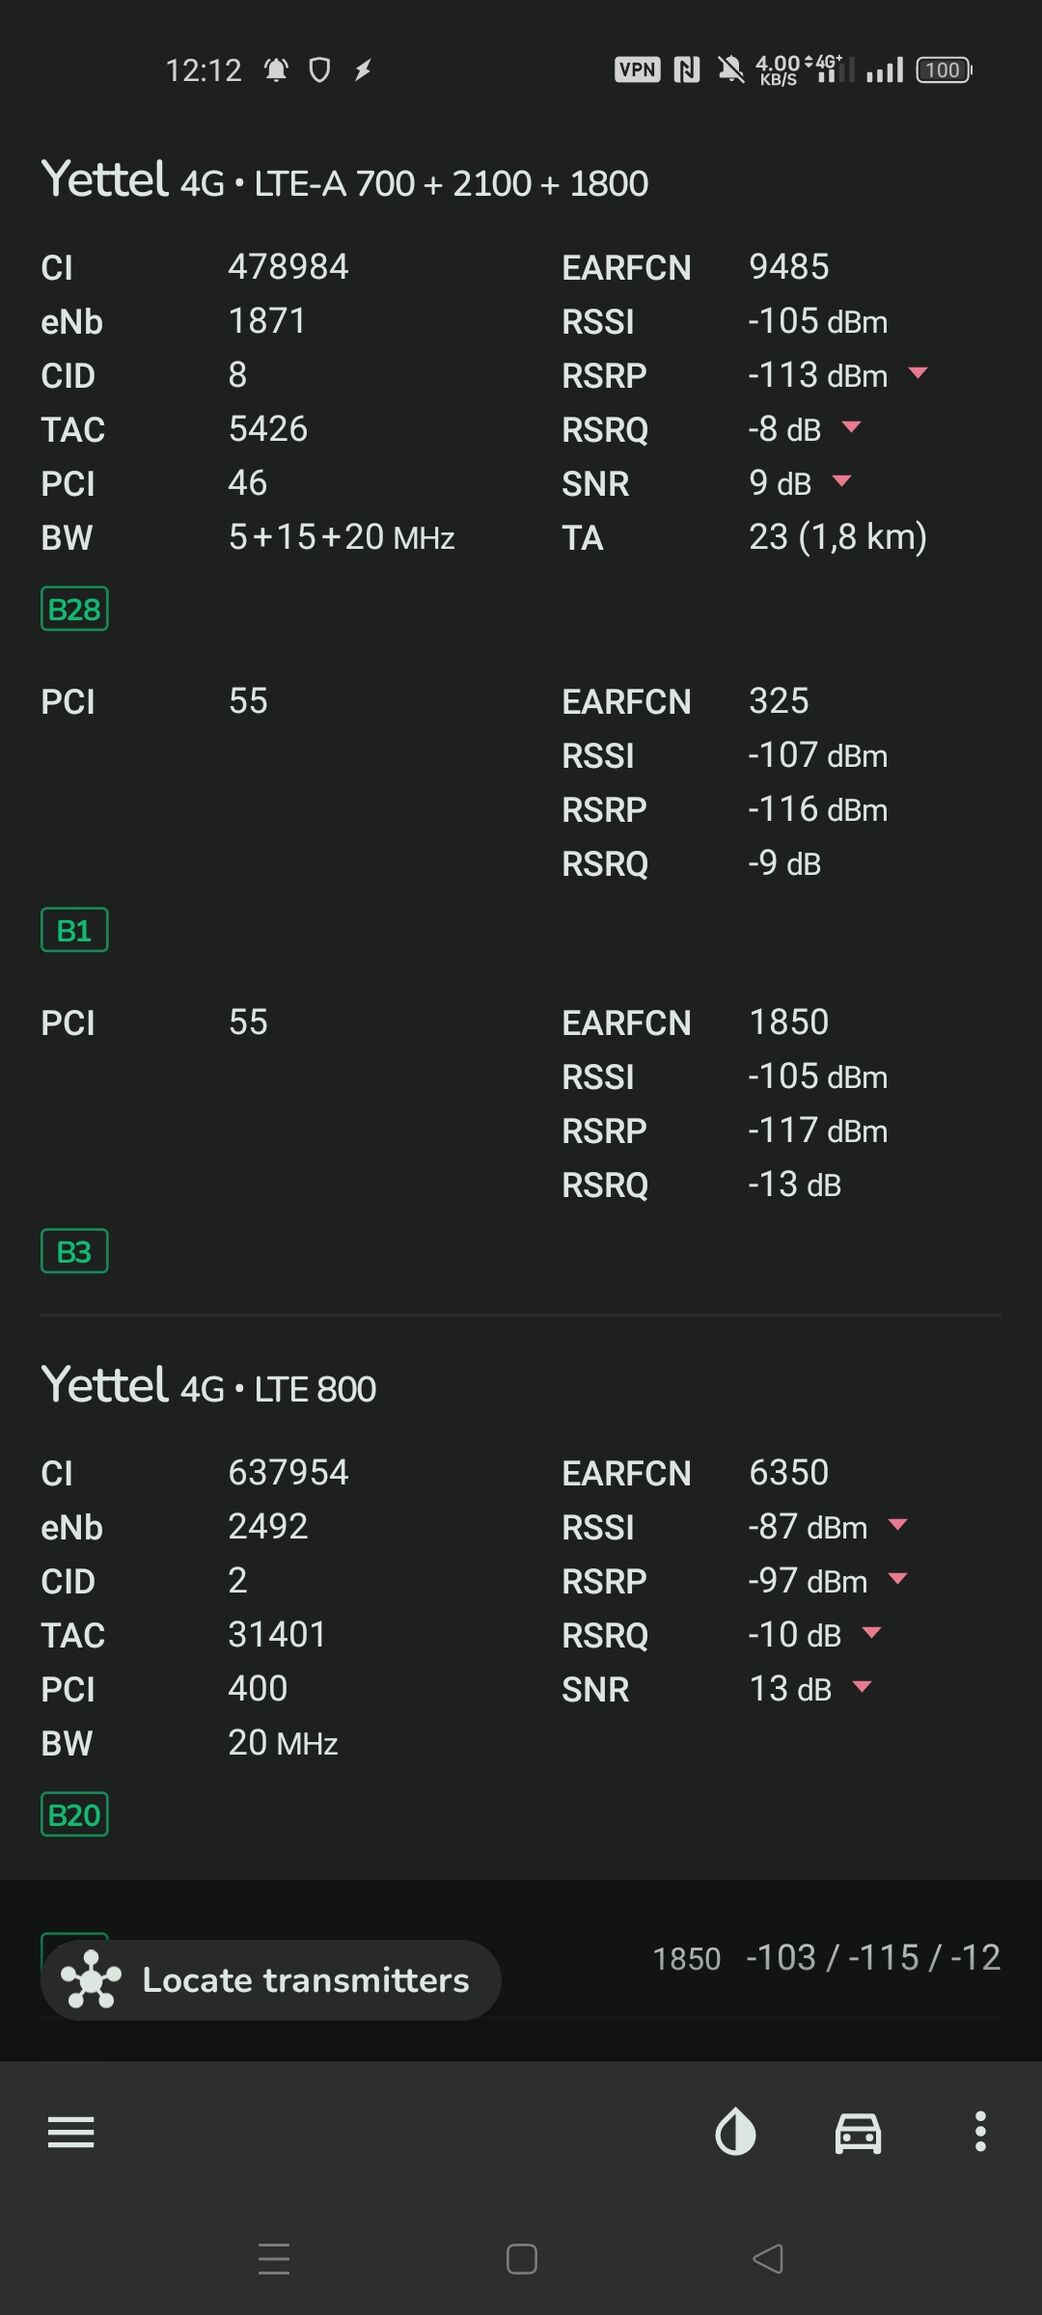Tap the VPN status bar indicator
The height and width of the screenshot is (2315, 1042).
coord(637,70)
